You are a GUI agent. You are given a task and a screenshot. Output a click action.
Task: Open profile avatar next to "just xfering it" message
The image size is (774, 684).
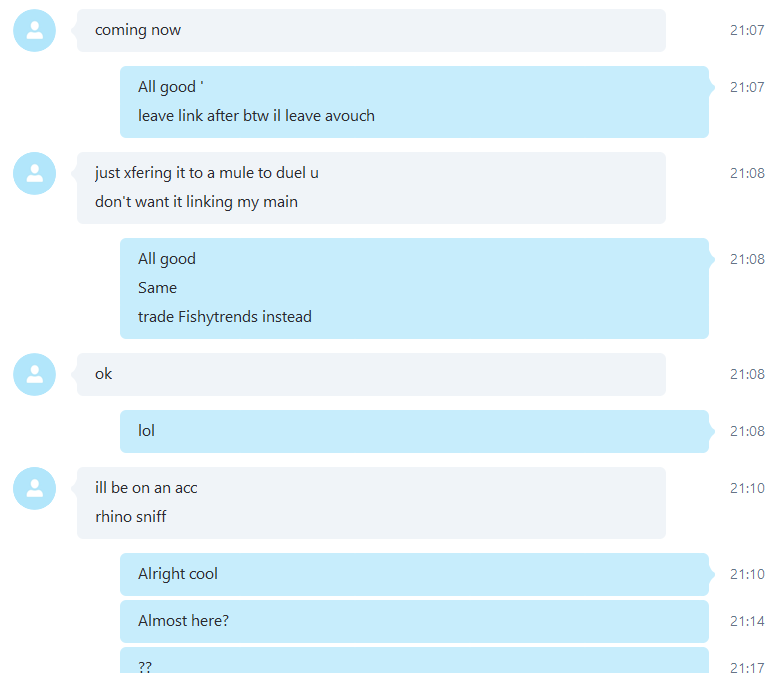[35, 173]
